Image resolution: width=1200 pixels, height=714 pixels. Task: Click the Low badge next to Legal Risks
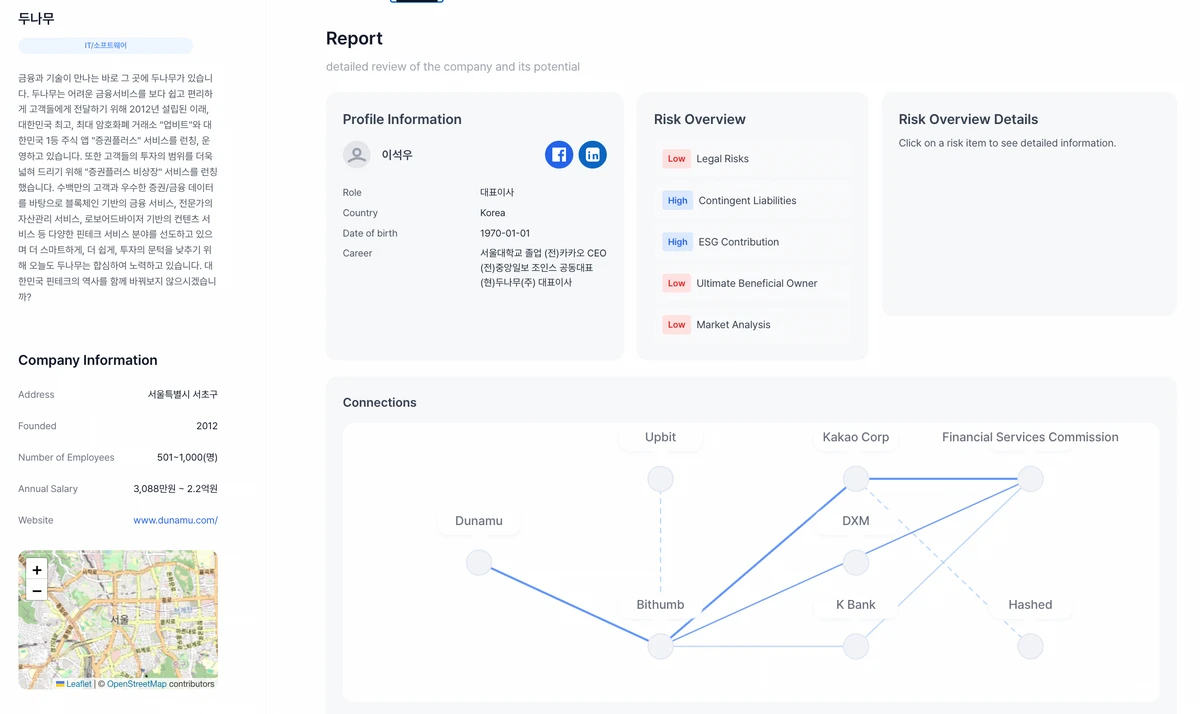(x=677, y=159)
